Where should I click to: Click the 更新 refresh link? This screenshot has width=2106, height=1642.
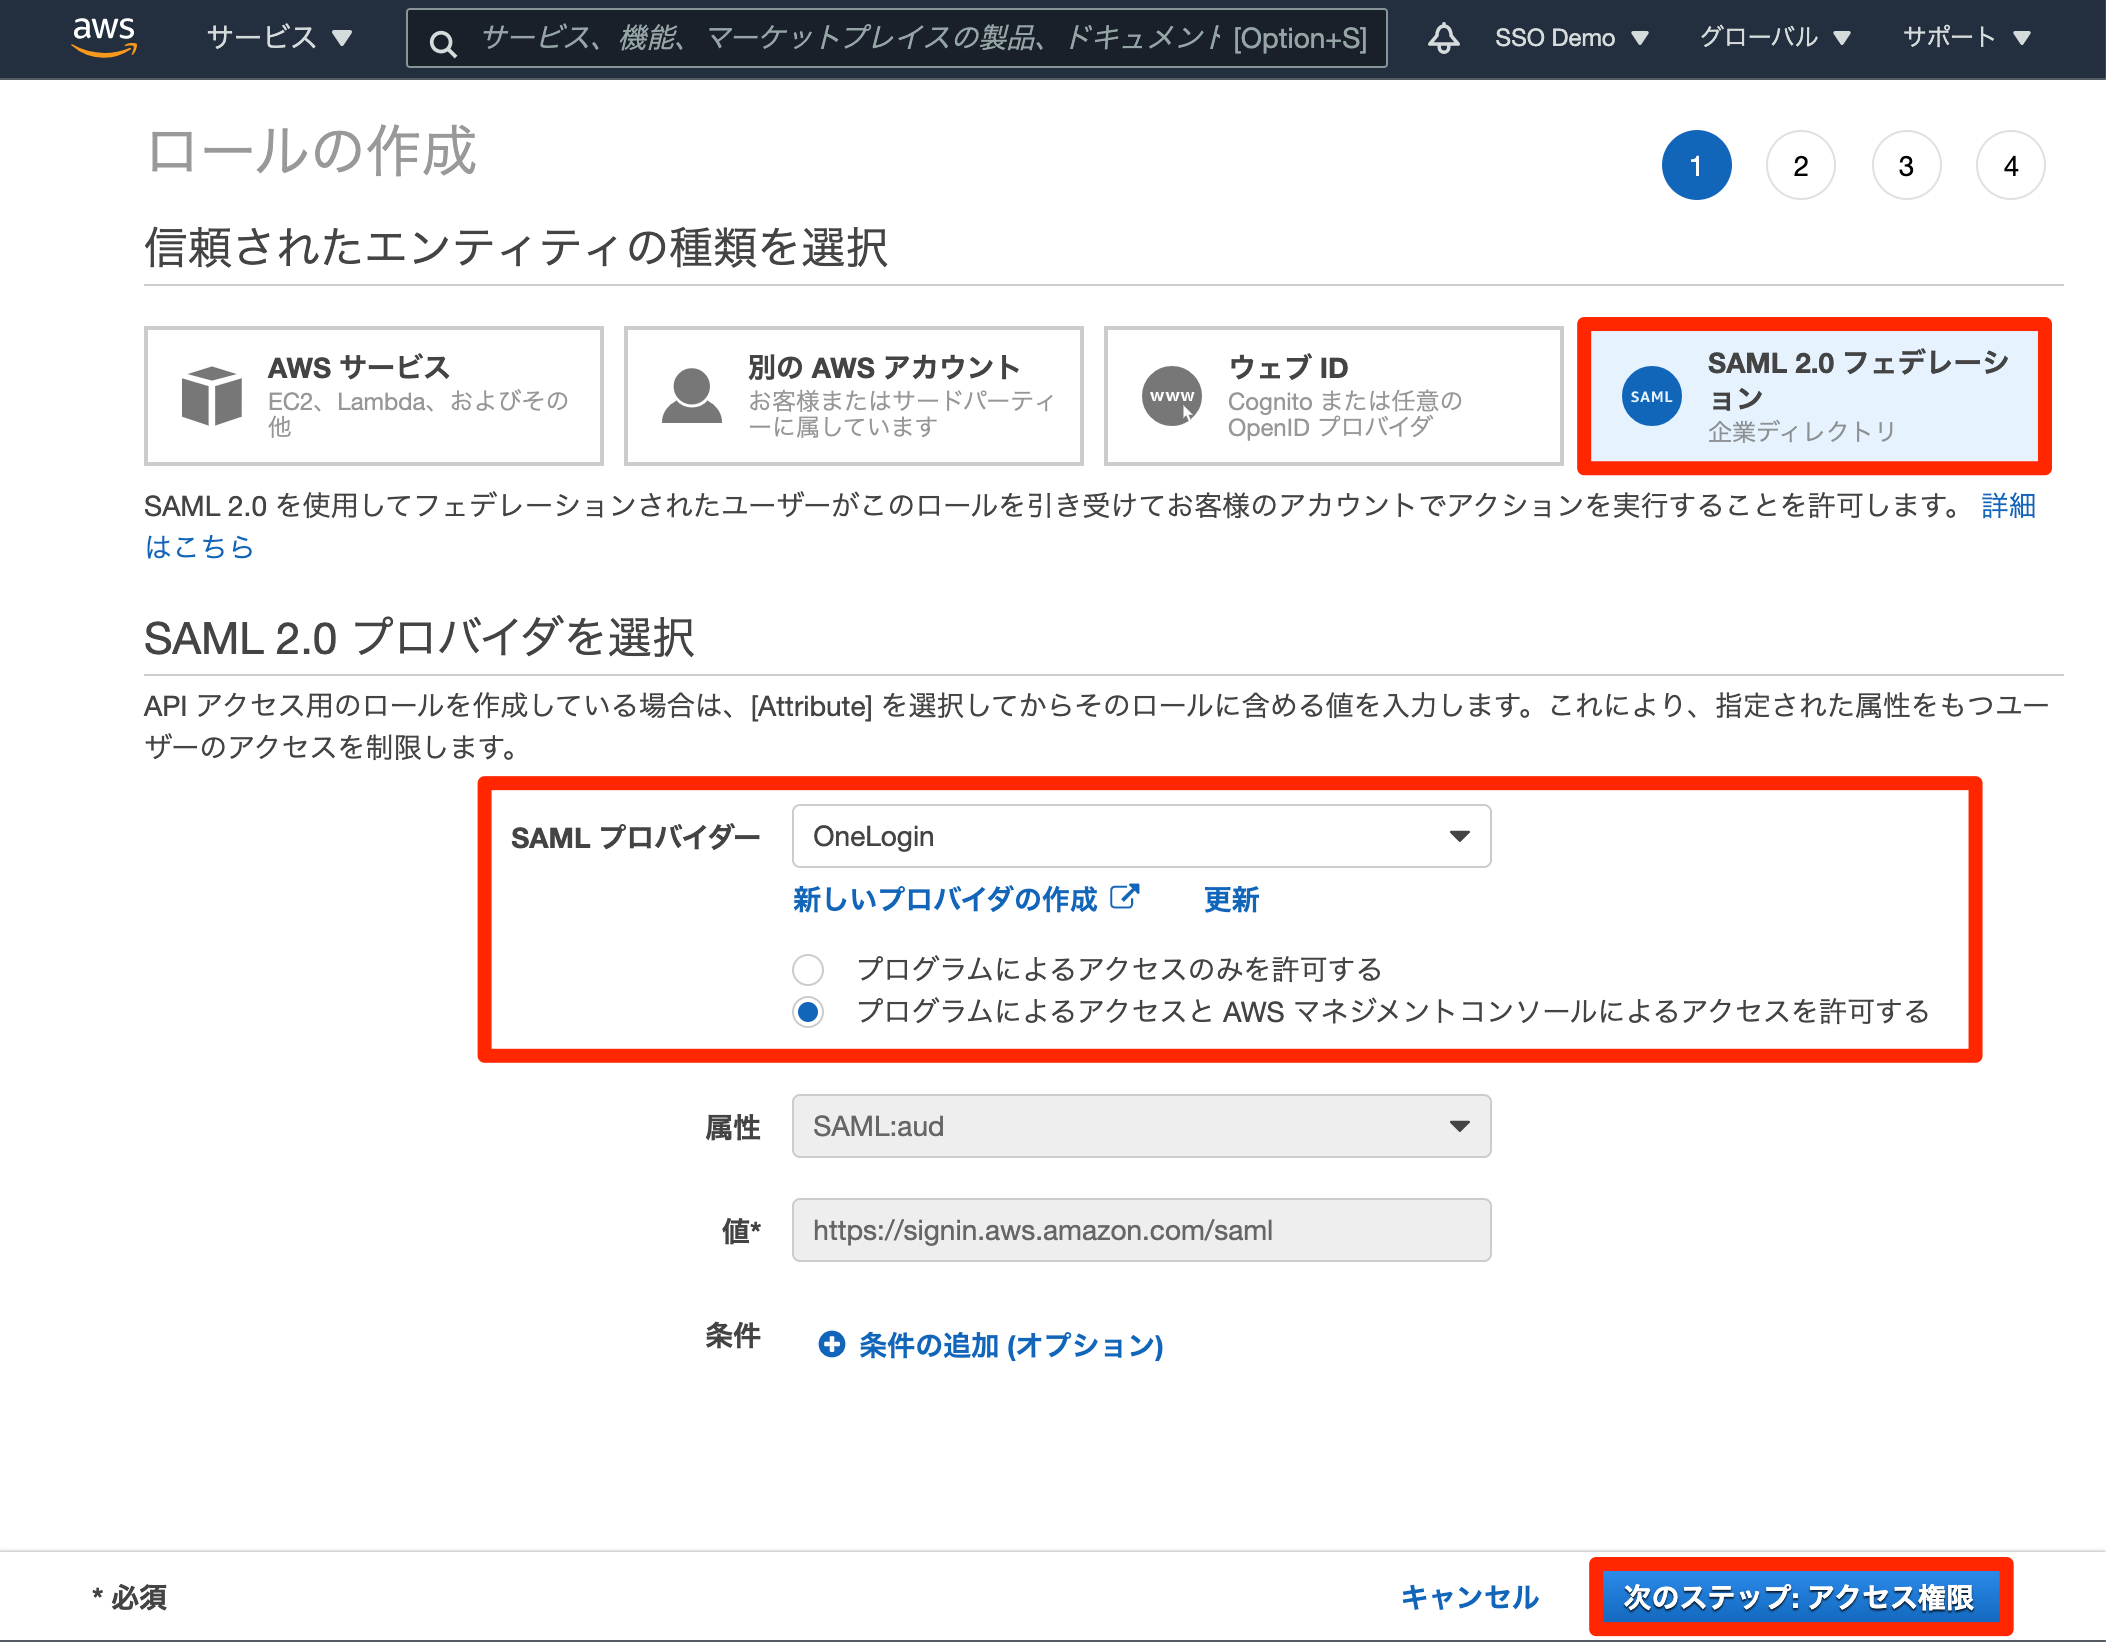coord(1231,899)
